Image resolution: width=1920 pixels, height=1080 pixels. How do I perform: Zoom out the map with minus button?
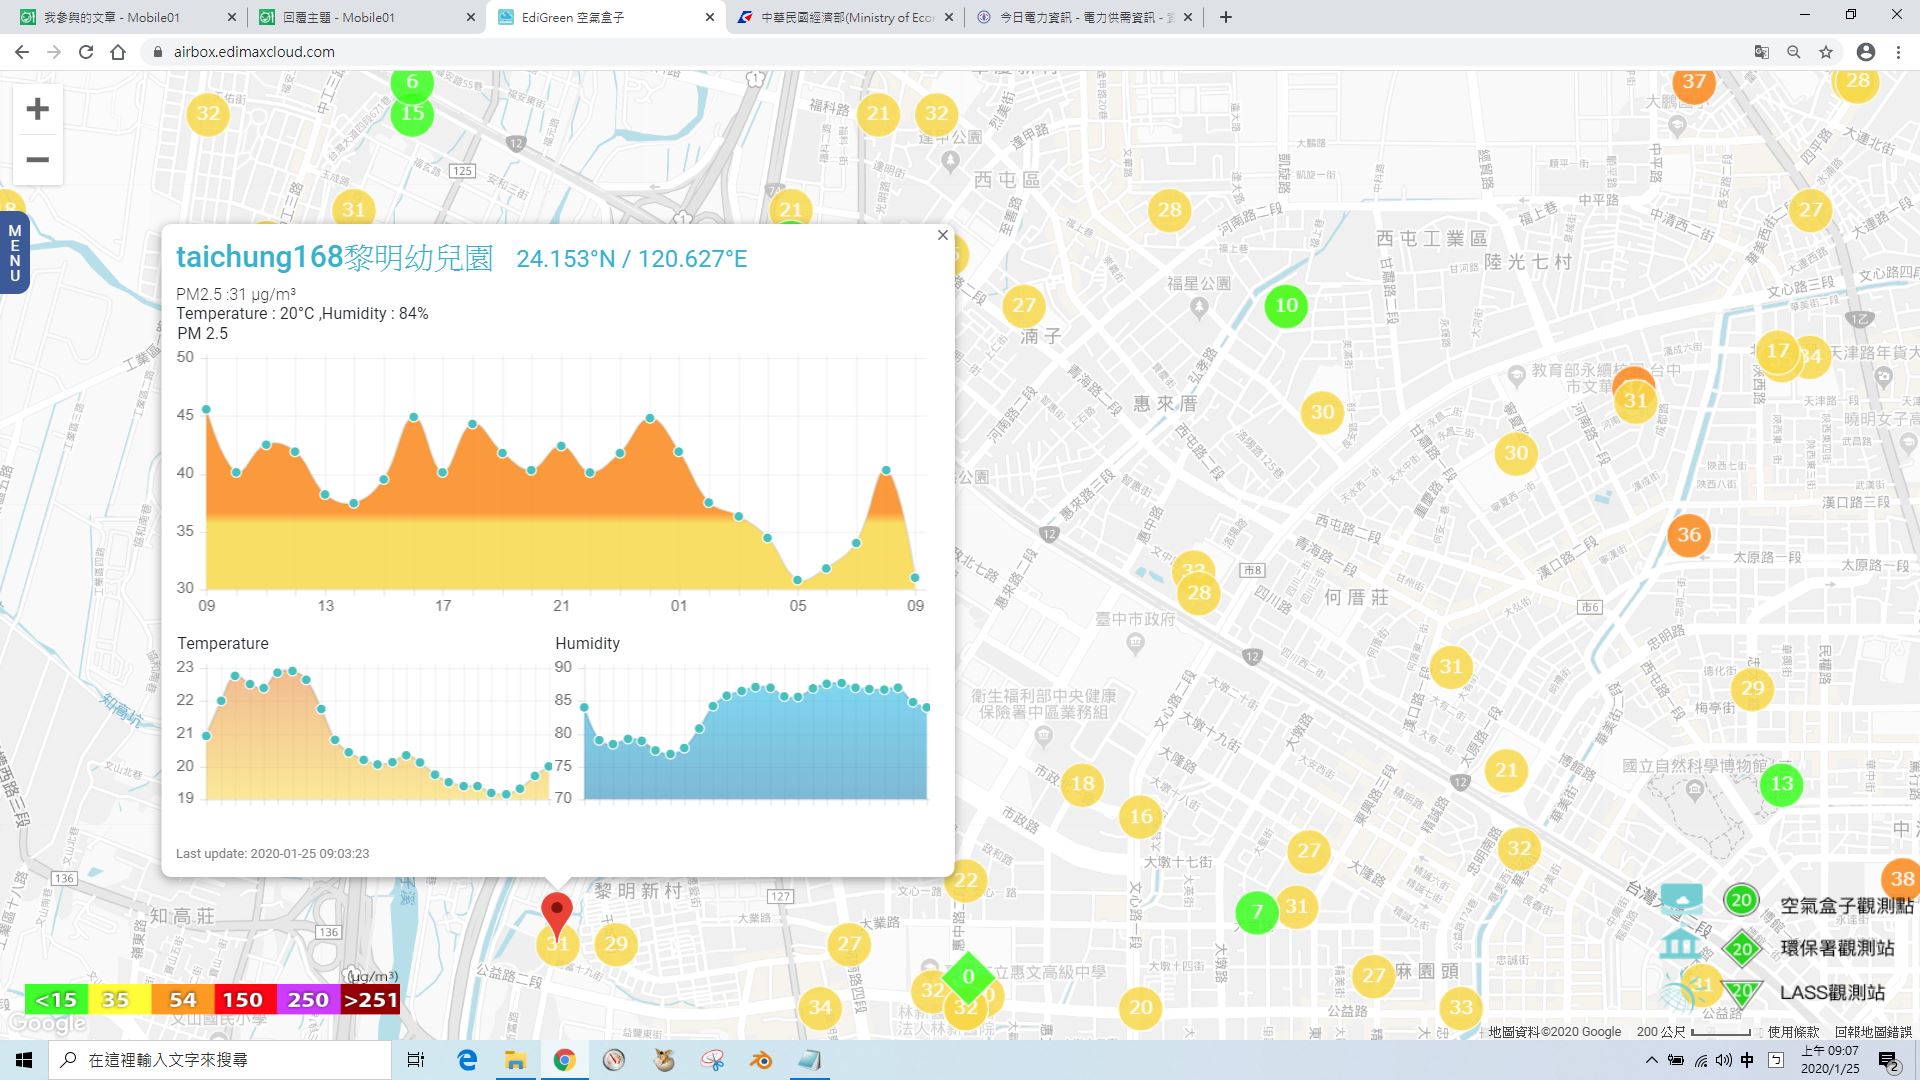coord(37,160)
